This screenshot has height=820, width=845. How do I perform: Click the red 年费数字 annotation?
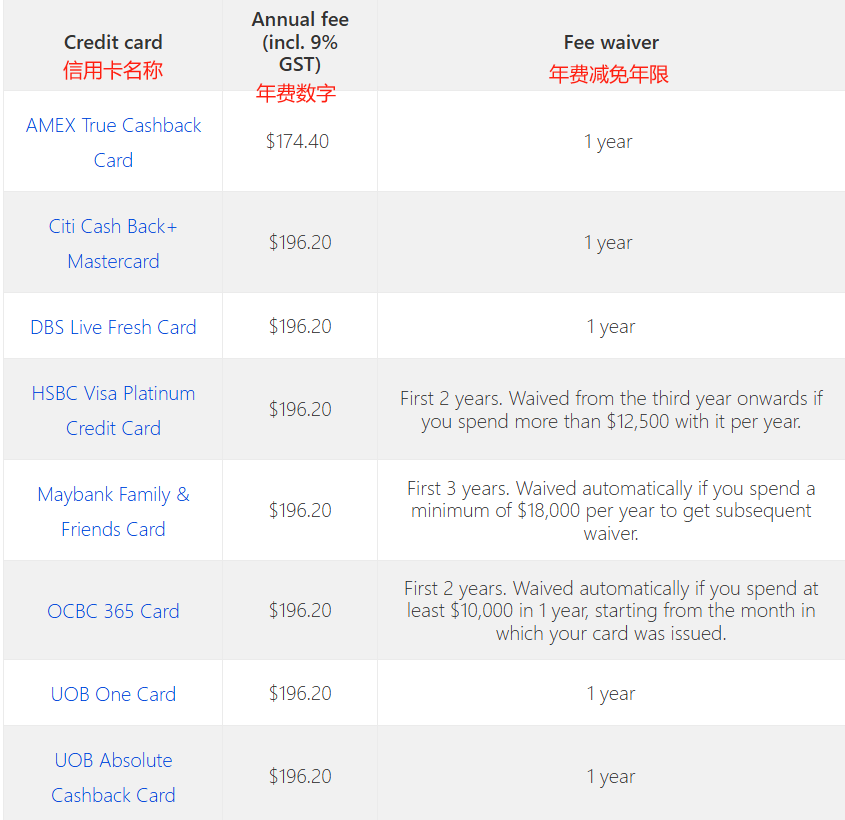[x=296, y=93]
